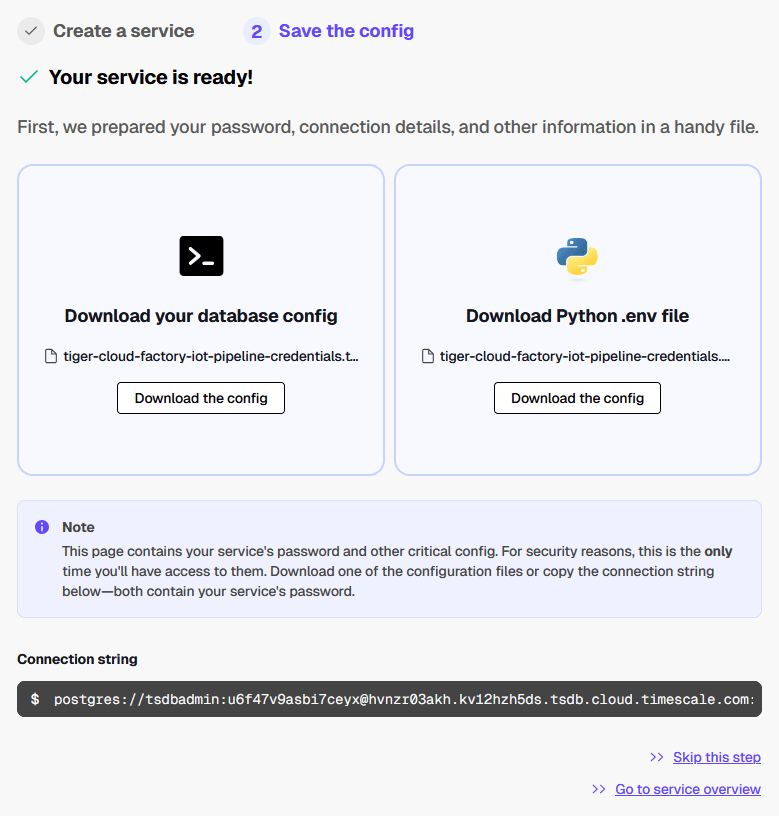Click the double-chevron beside Go to service overview
The width and height of the screenshot is (779, 816).
click(599, 789)
